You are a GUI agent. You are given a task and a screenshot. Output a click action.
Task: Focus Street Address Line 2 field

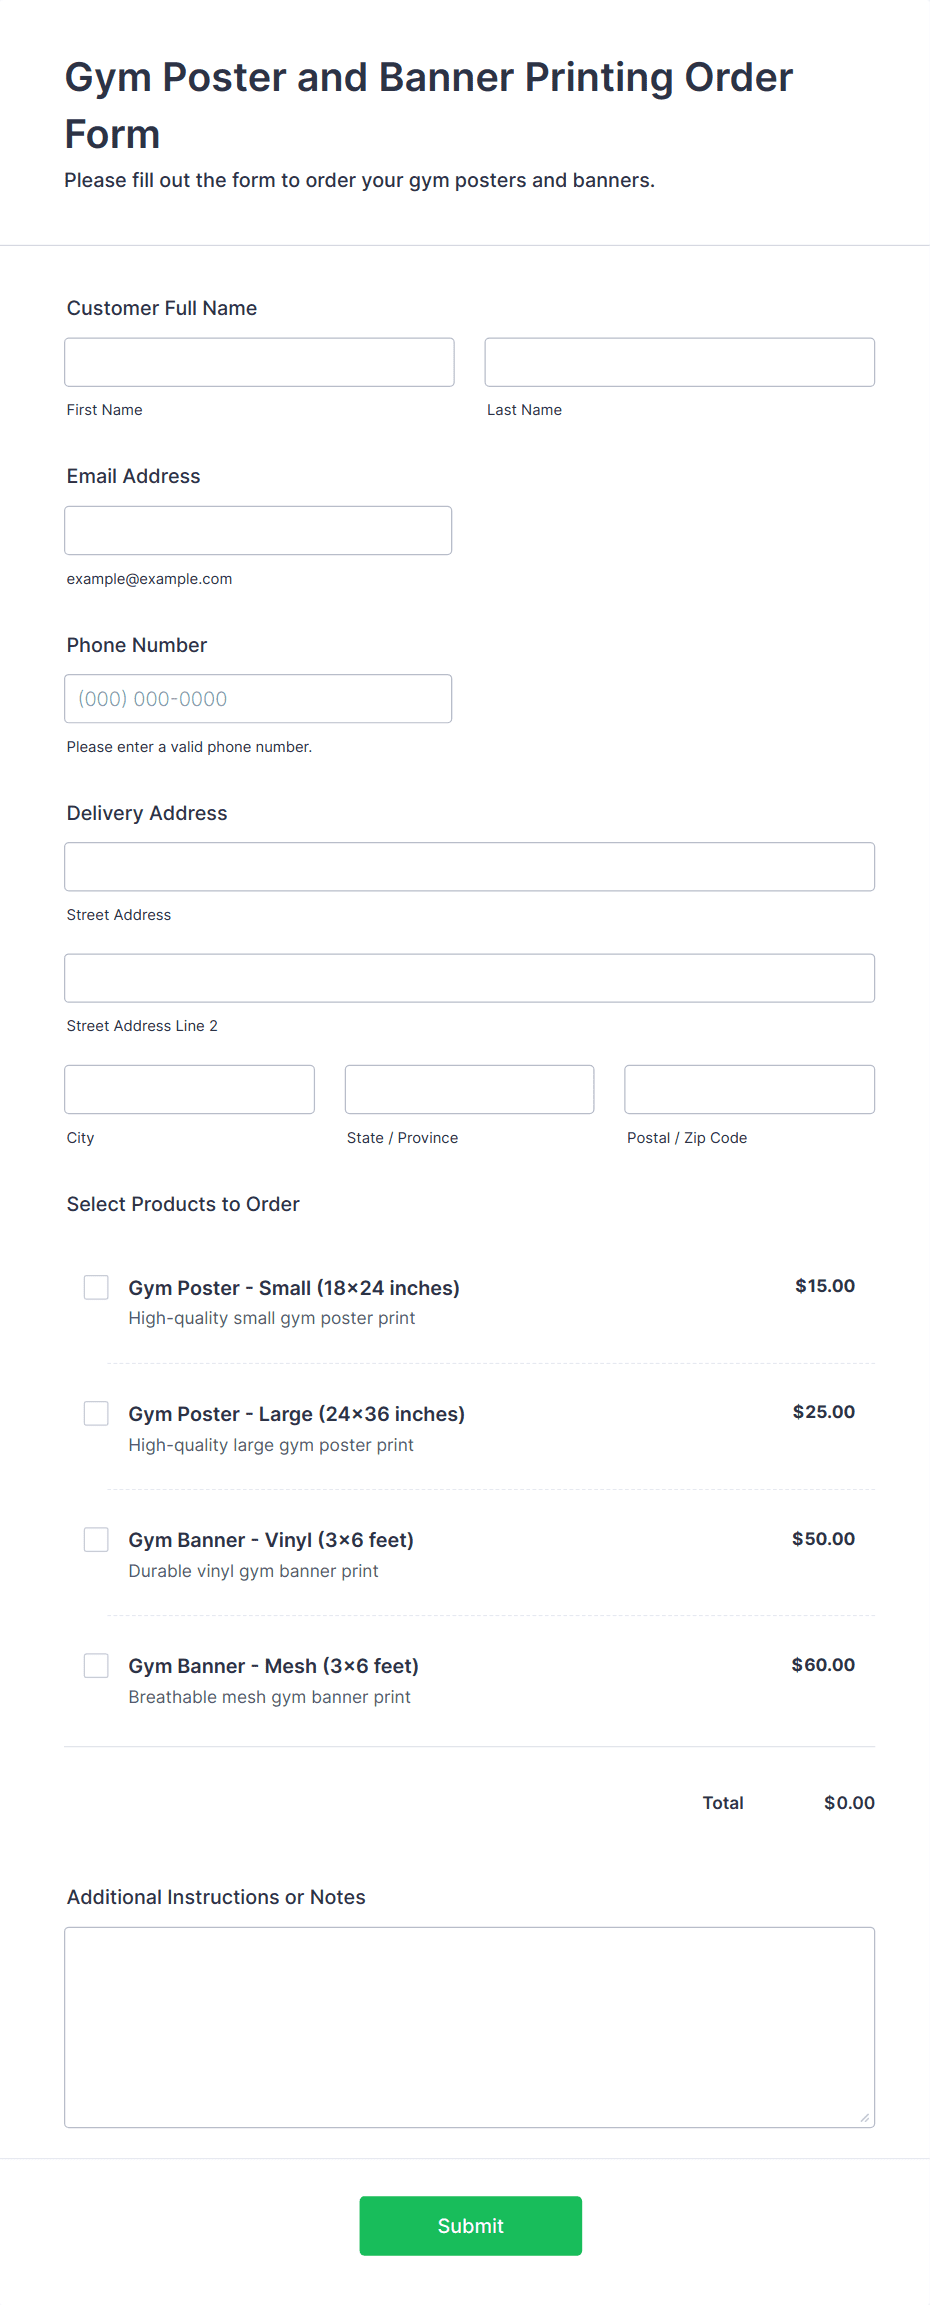tap(469, 978)
